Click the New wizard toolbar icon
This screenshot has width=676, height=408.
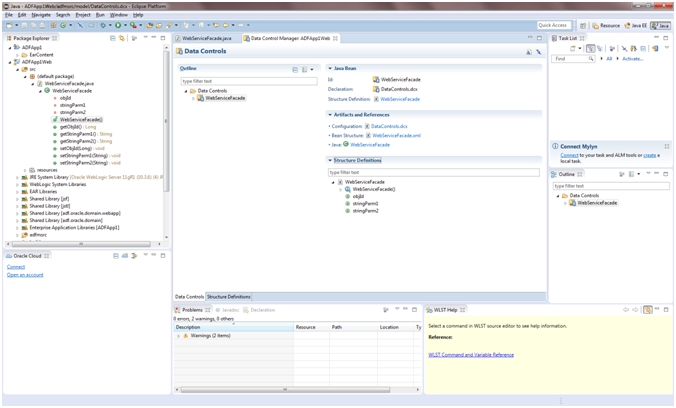[x=9, y=25]
